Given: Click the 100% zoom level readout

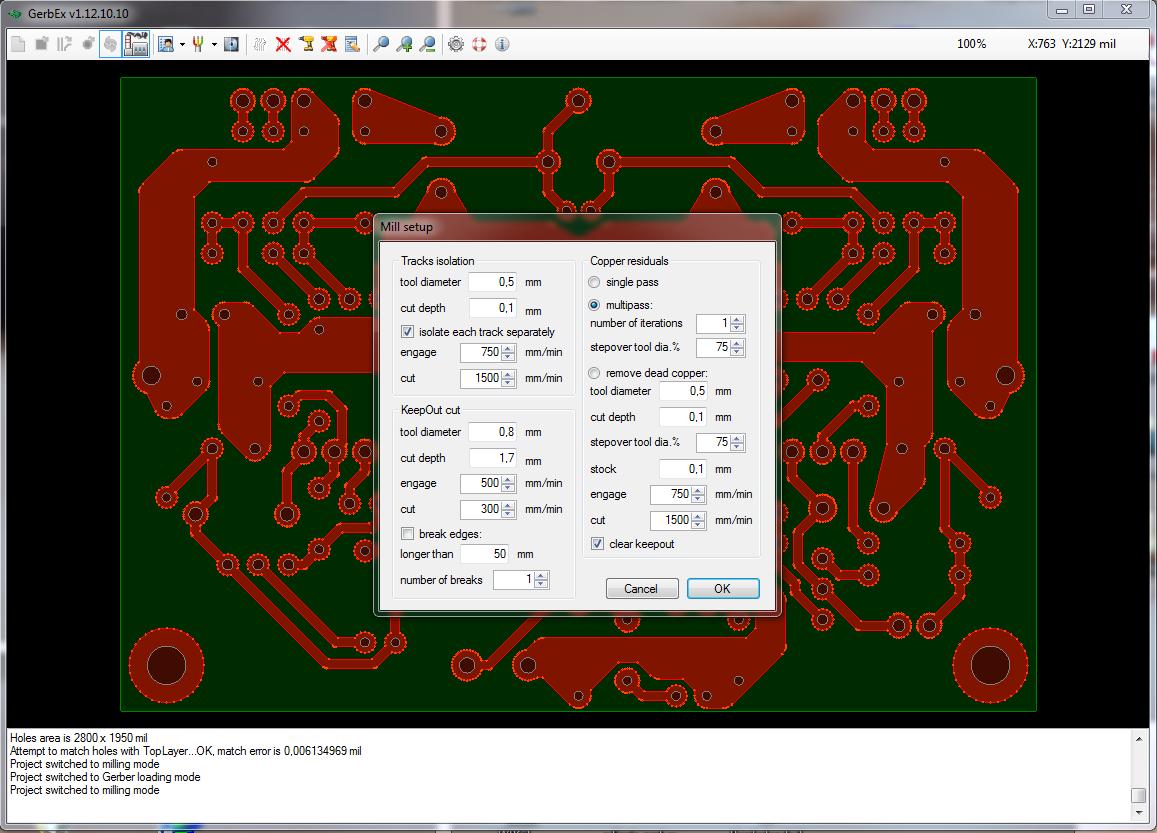Looking at the screenshot, I should (971, 44).
